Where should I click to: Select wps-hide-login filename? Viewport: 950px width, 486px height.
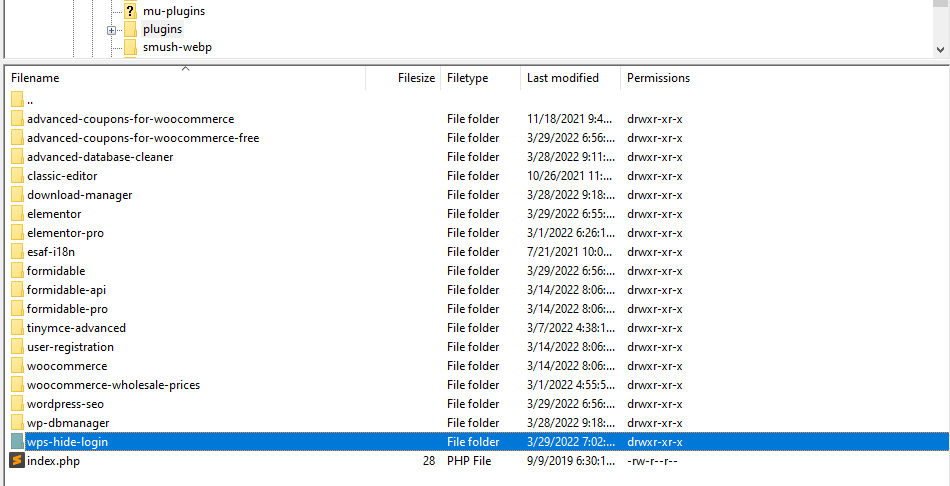(x=67, y=442)
